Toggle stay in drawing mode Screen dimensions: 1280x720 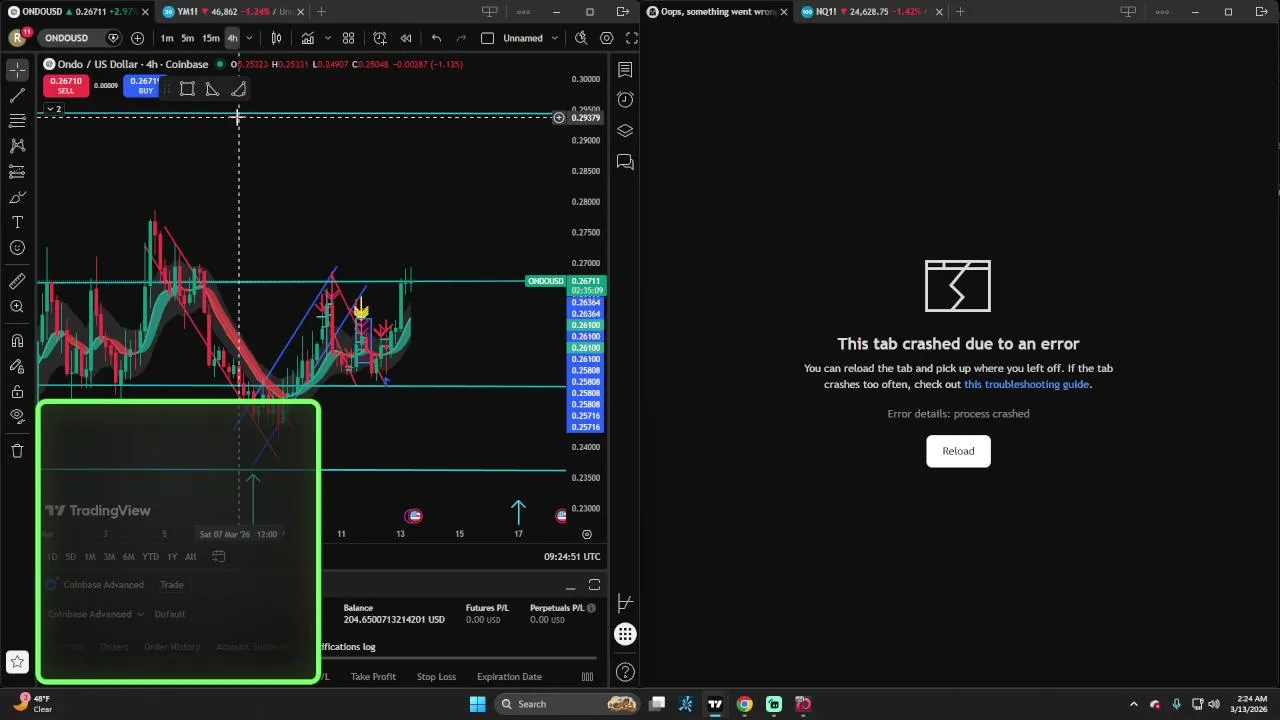17,366
